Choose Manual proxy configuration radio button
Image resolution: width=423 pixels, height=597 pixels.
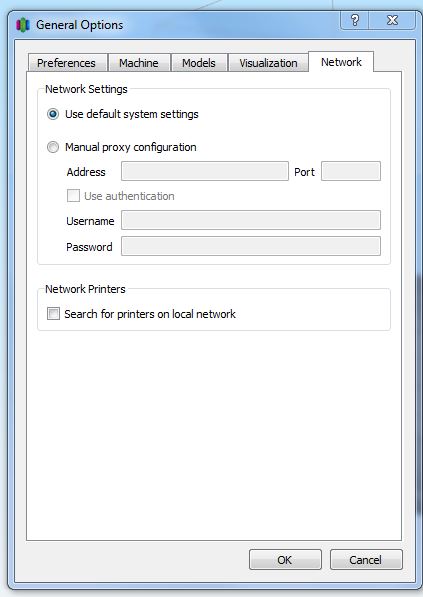pyautogui.click(x=53, y=147)
